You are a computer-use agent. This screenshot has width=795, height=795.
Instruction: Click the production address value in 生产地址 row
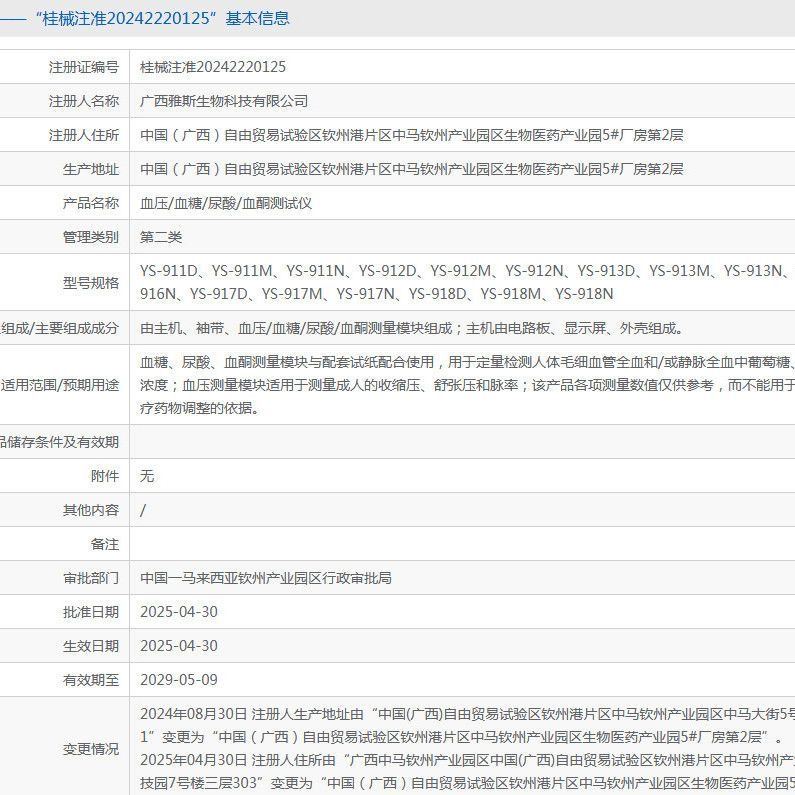point(412,169)
